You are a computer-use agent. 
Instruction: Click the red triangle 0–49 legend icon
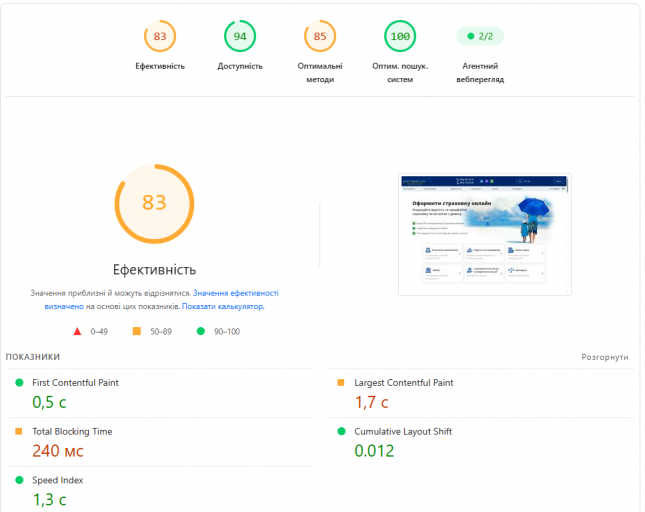pyautogui.click(x=77, y=331)
